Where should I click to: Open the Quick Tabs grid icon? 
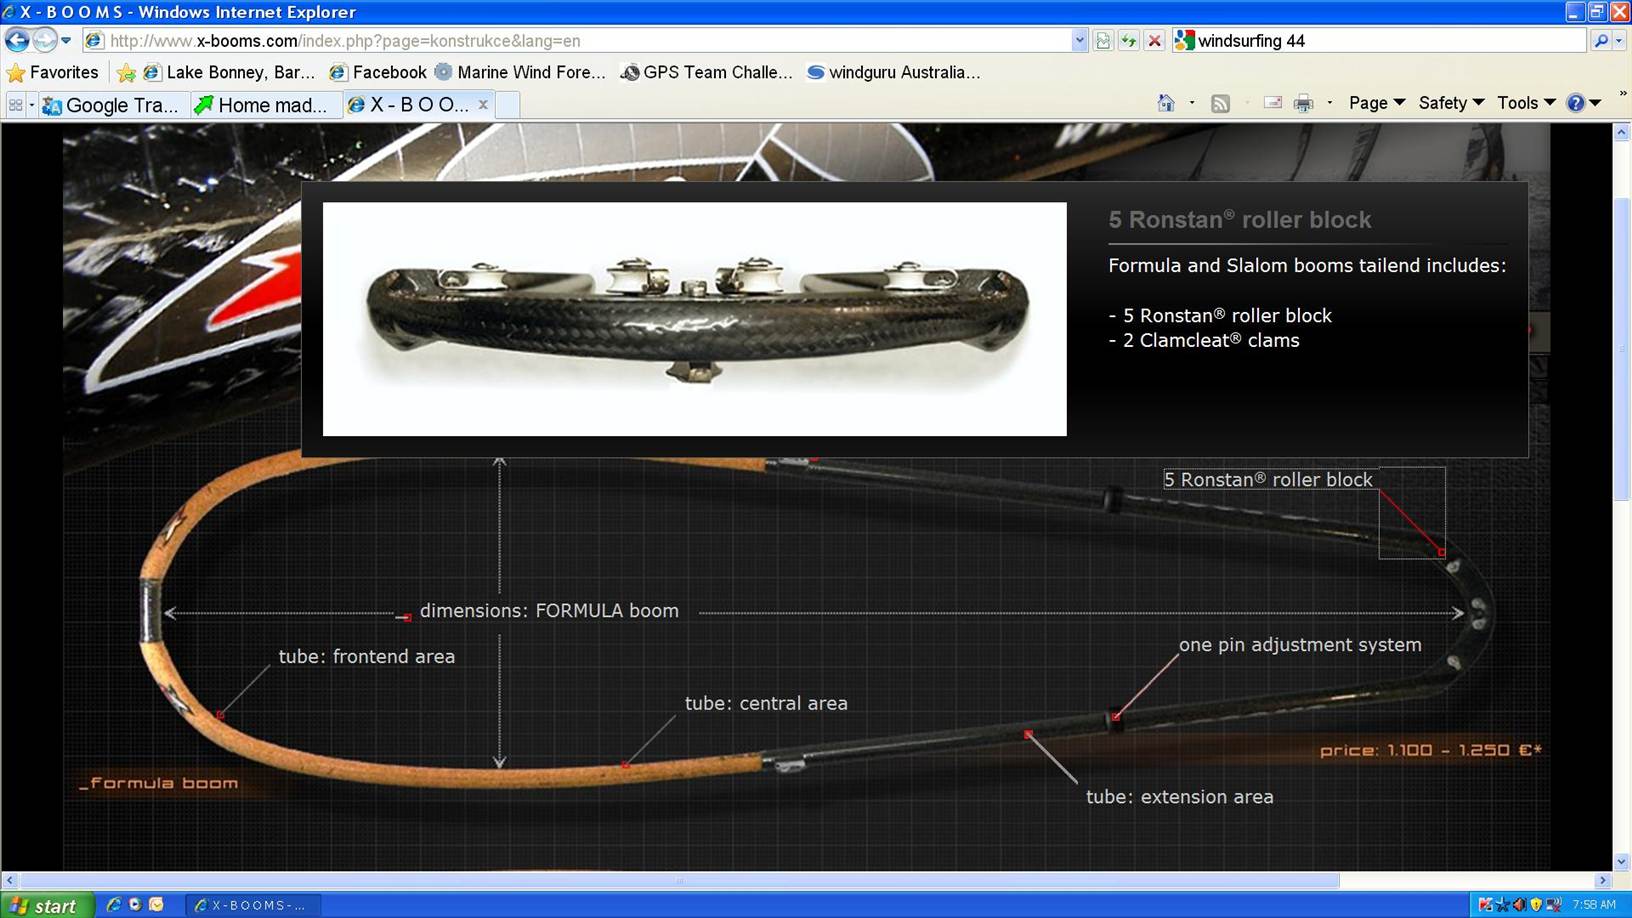pos(15,105)
